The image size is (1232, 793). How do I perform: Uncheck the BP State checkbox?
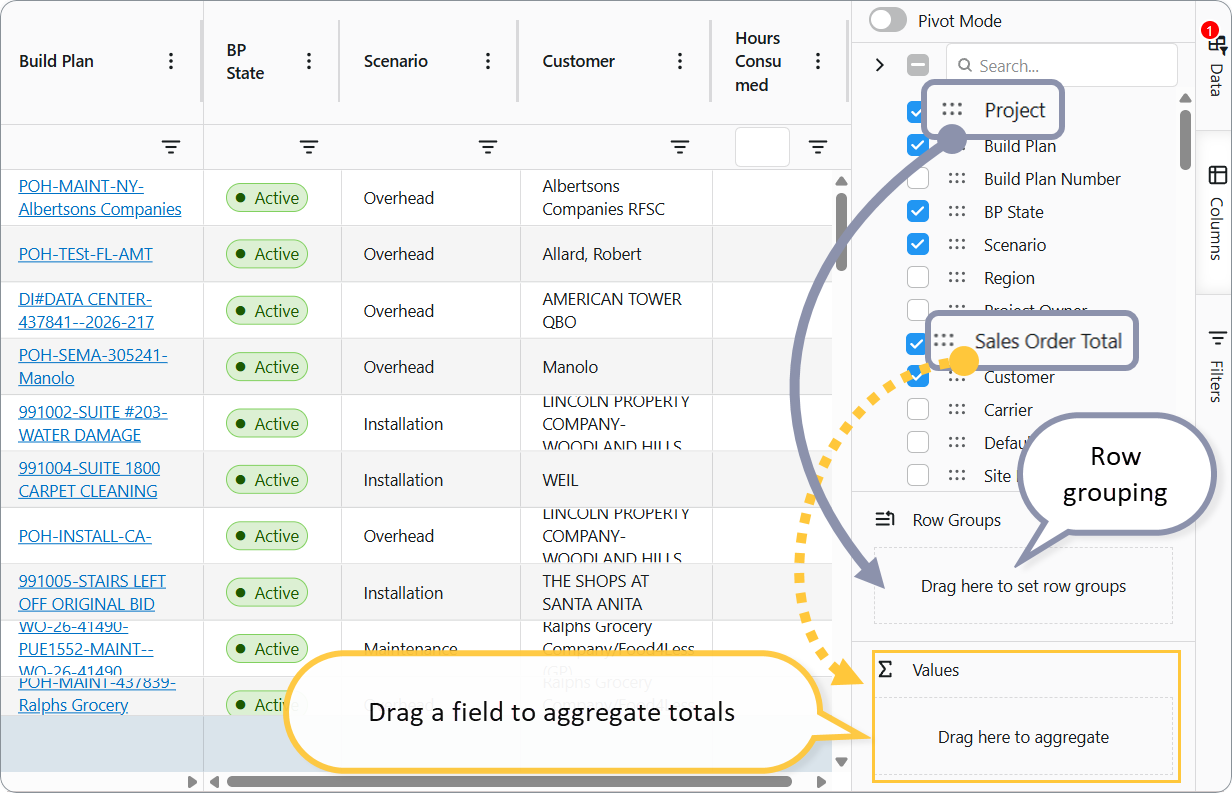pyautogui.click(x=917, y=212)
